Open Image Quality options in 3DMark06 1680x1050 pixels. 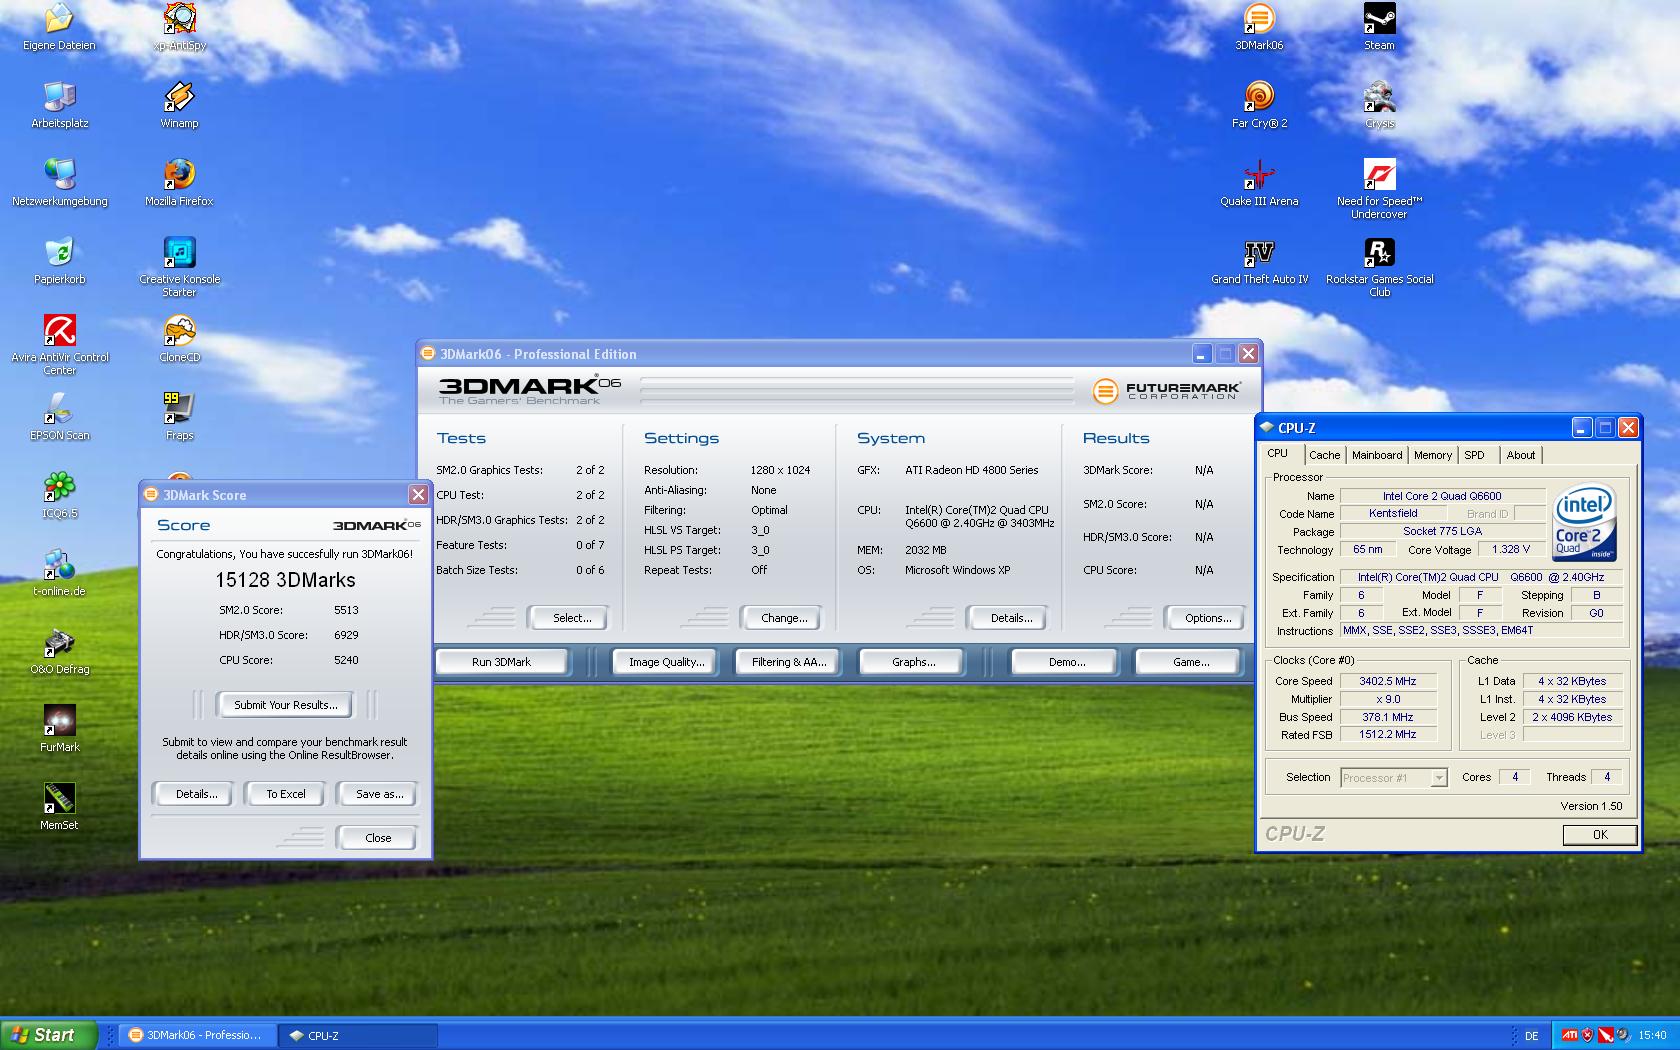(666, 662)
